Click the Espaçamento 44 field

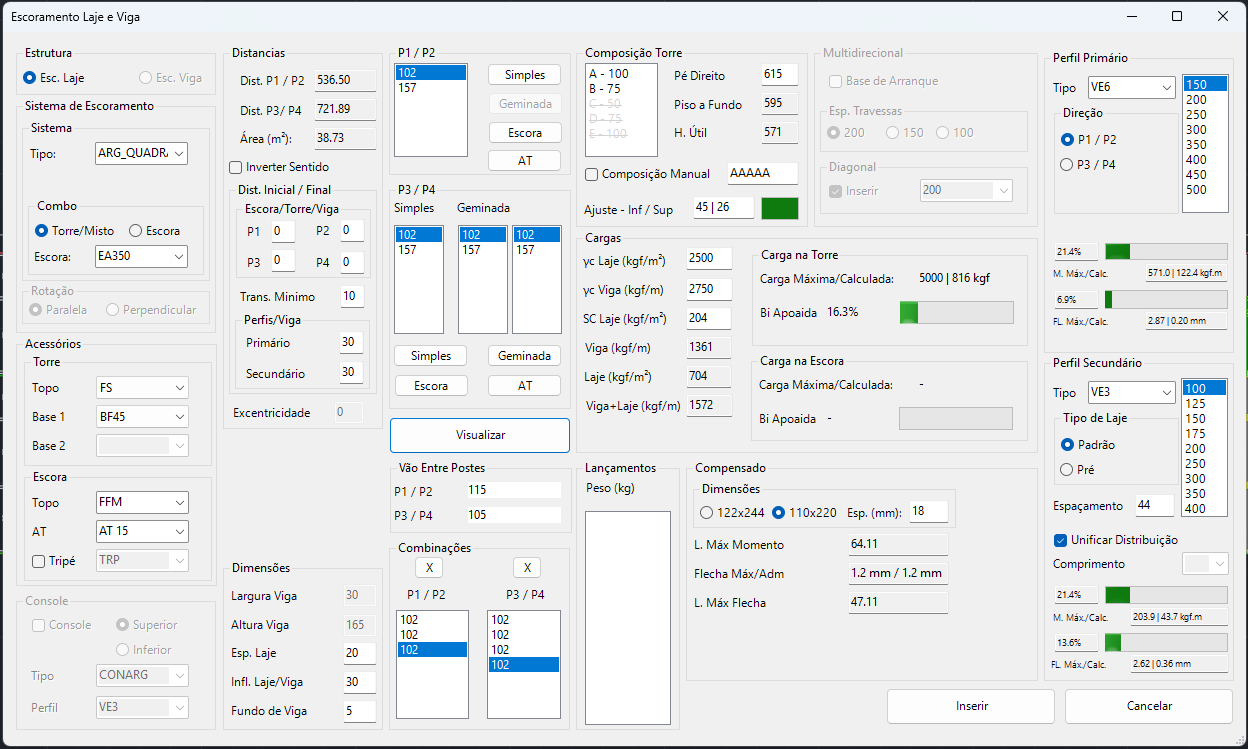pos(1154,506)
